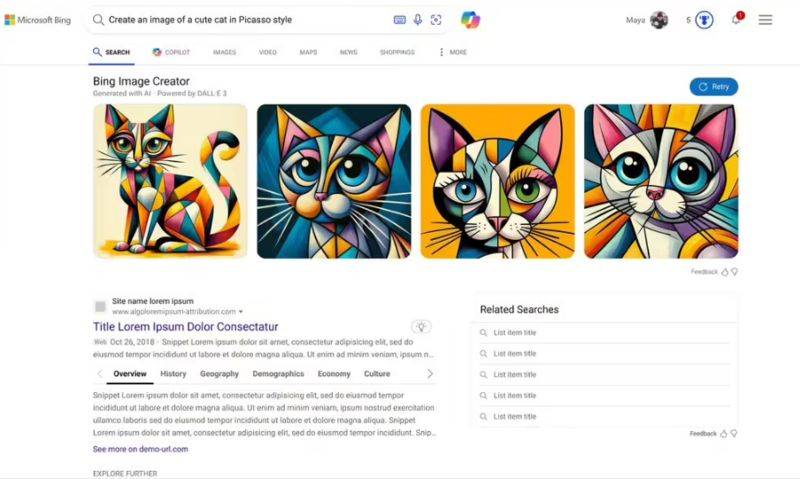800x479 pixels.
Task: Open the notifications bell
Action: click(736, 20)
